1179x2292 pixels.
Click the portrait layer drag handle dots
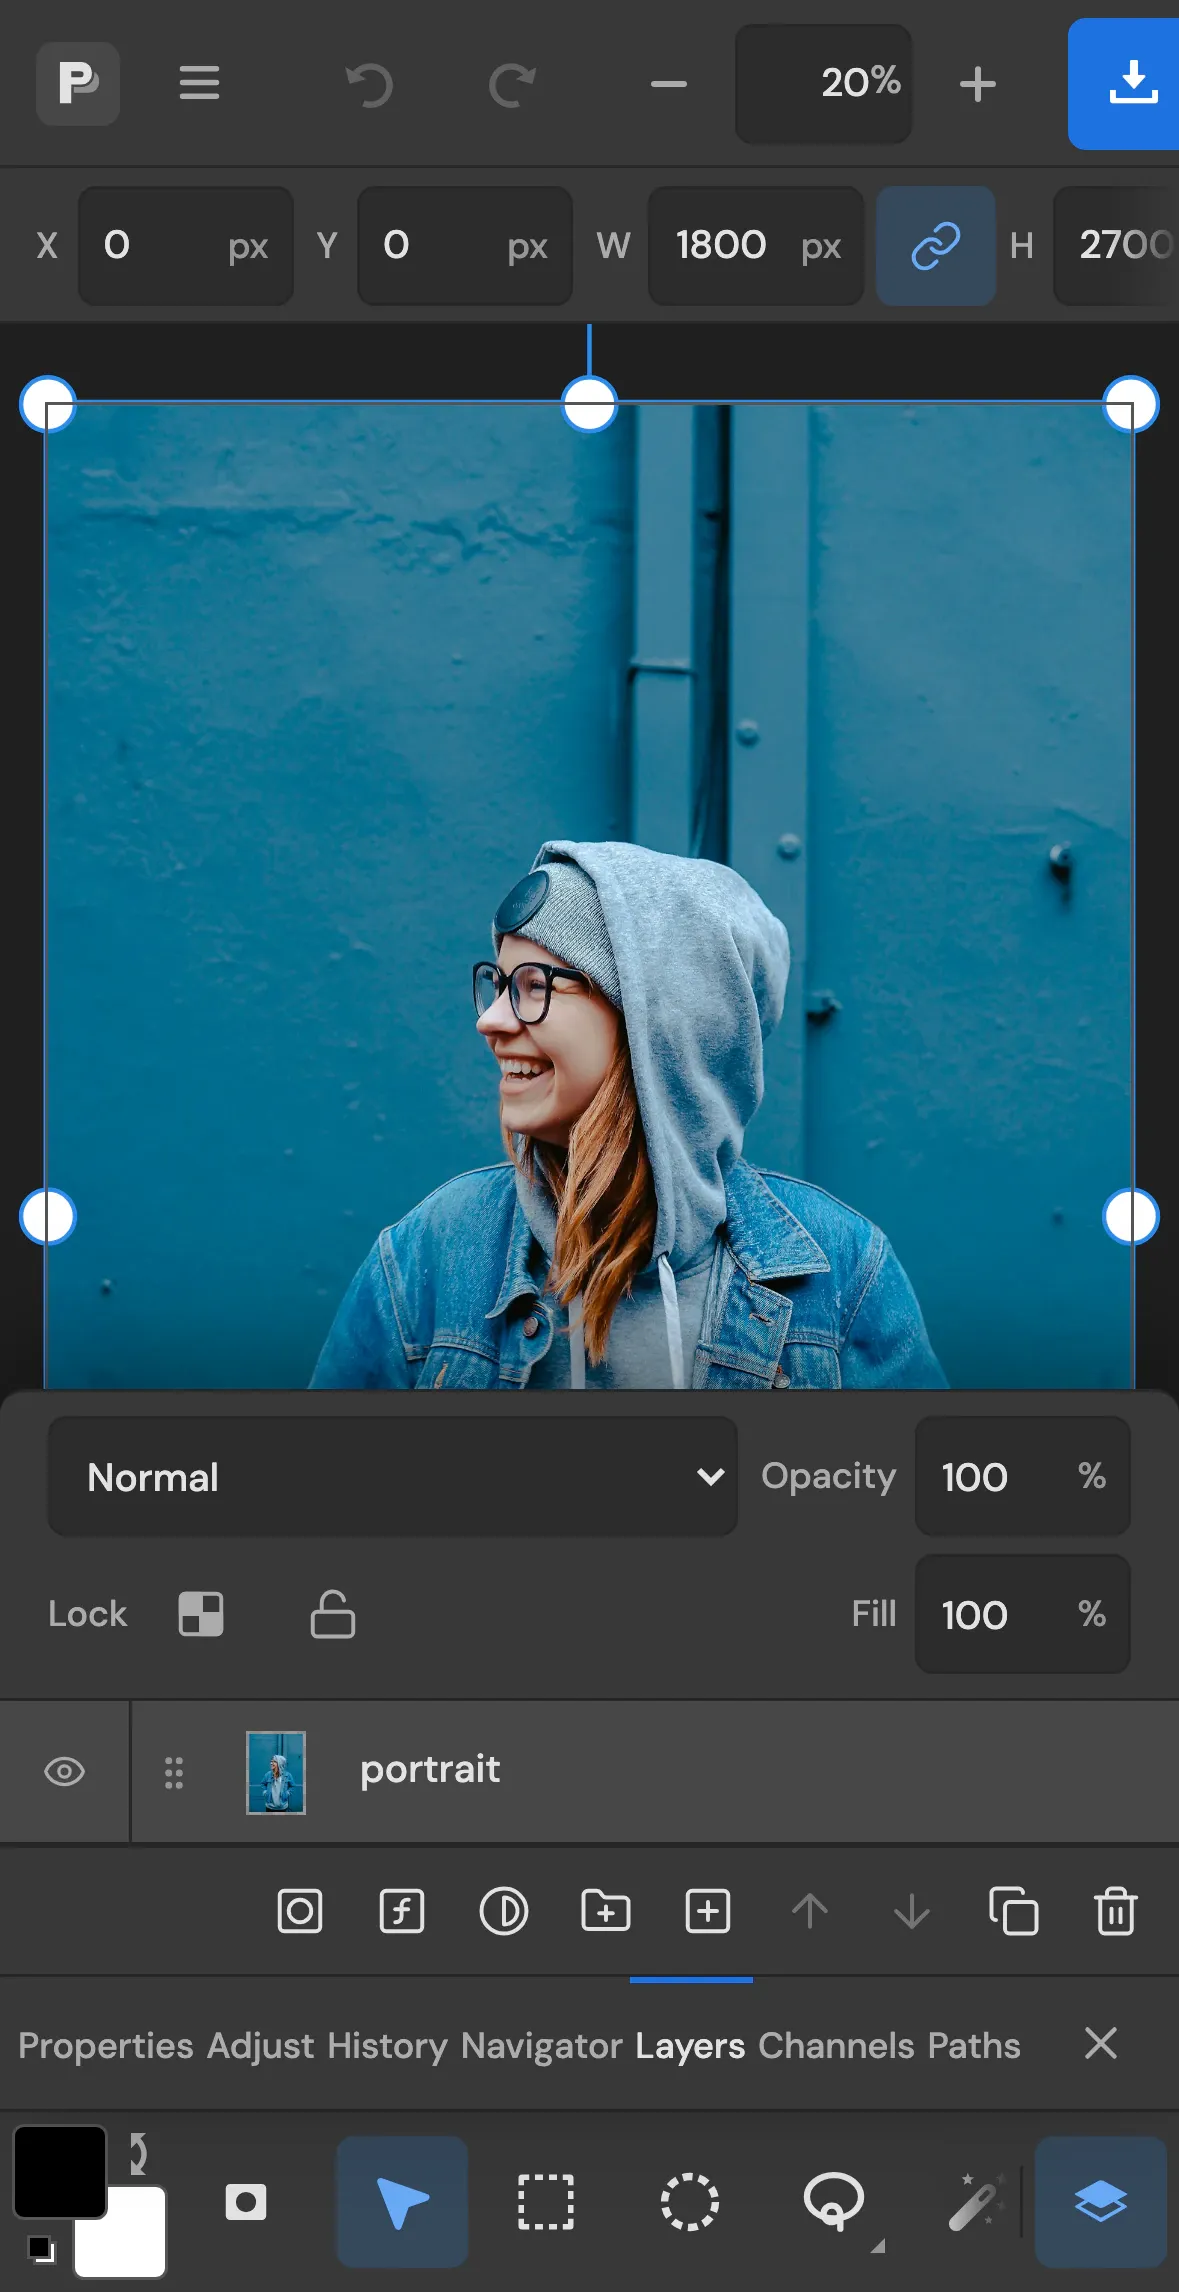[x=174, y=1772]
